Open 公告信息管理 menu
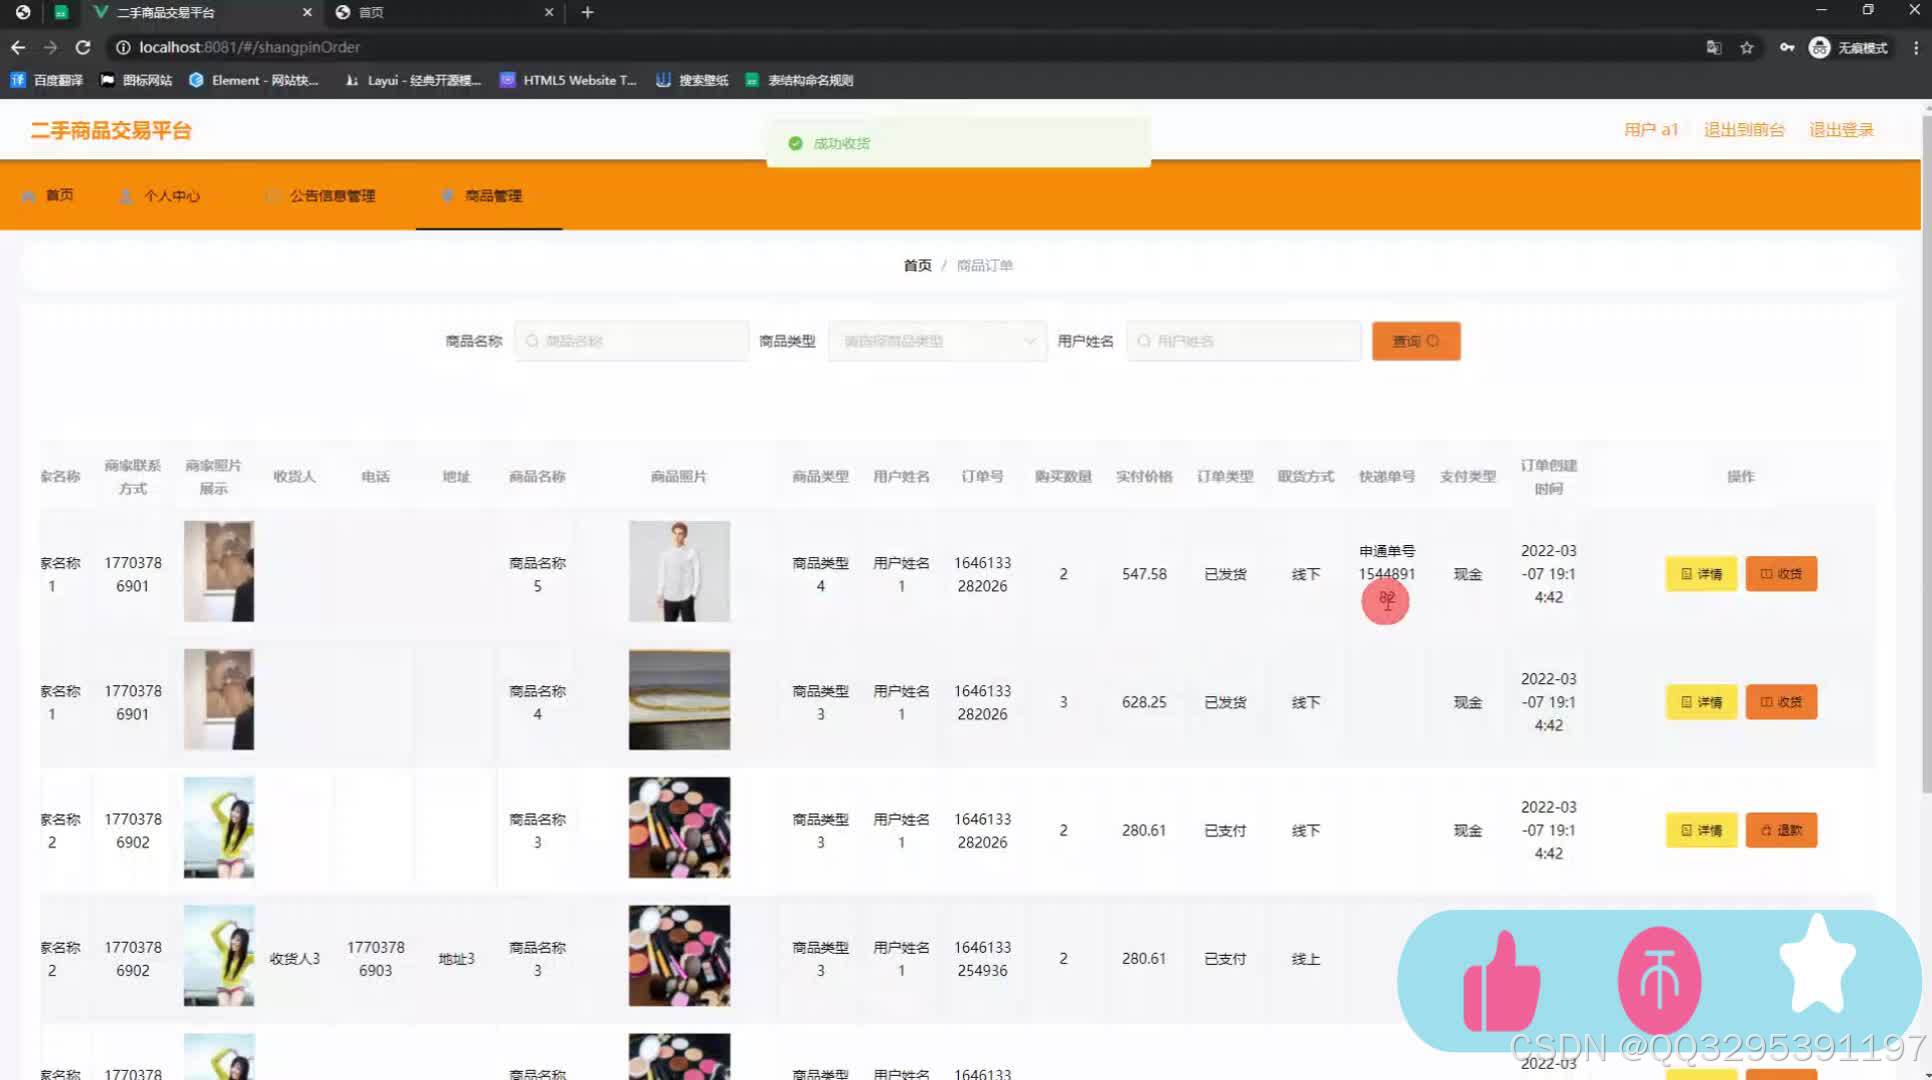This screenshot has height=1080, width=1932. [321, 196]
